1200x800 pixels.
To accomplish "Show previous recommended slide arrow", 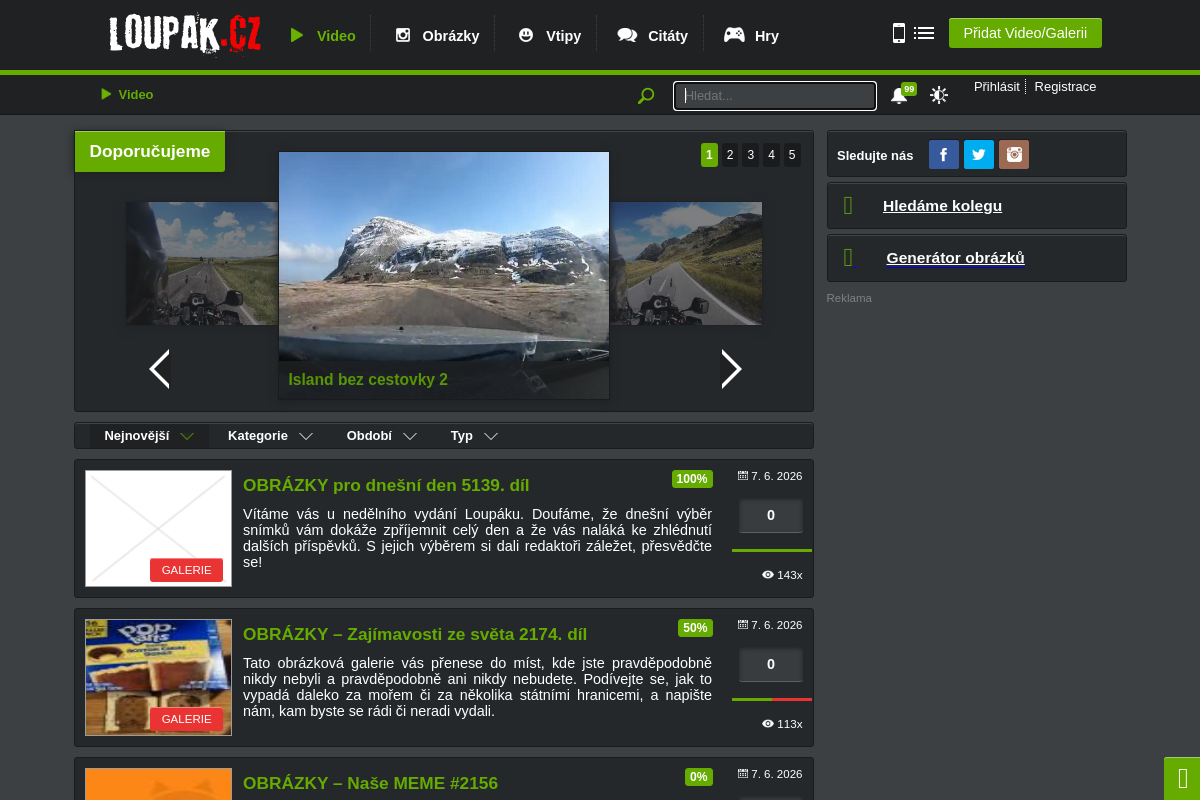I will coord(159,369).
